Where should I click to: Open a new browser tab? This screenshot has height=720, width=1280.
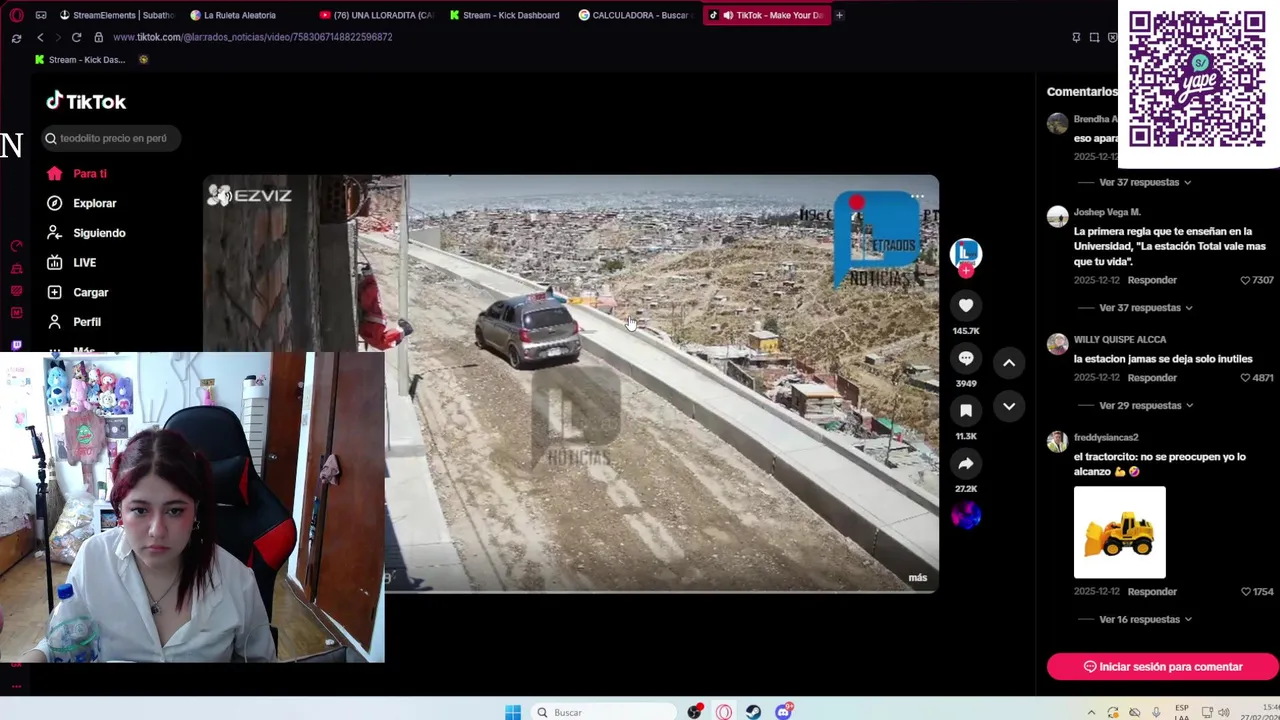click(x=839, y=15)
